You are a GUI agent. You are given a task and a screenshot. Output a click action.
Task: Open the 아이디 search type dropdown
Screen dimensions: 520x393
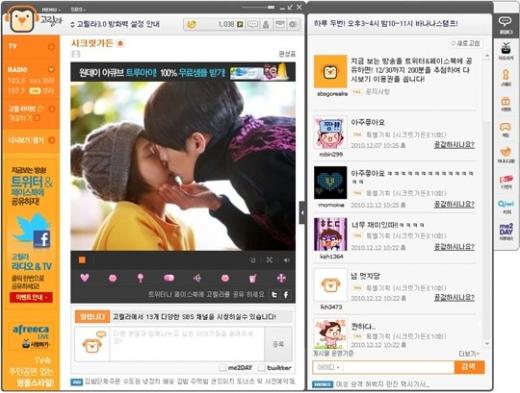click(328, 367)
